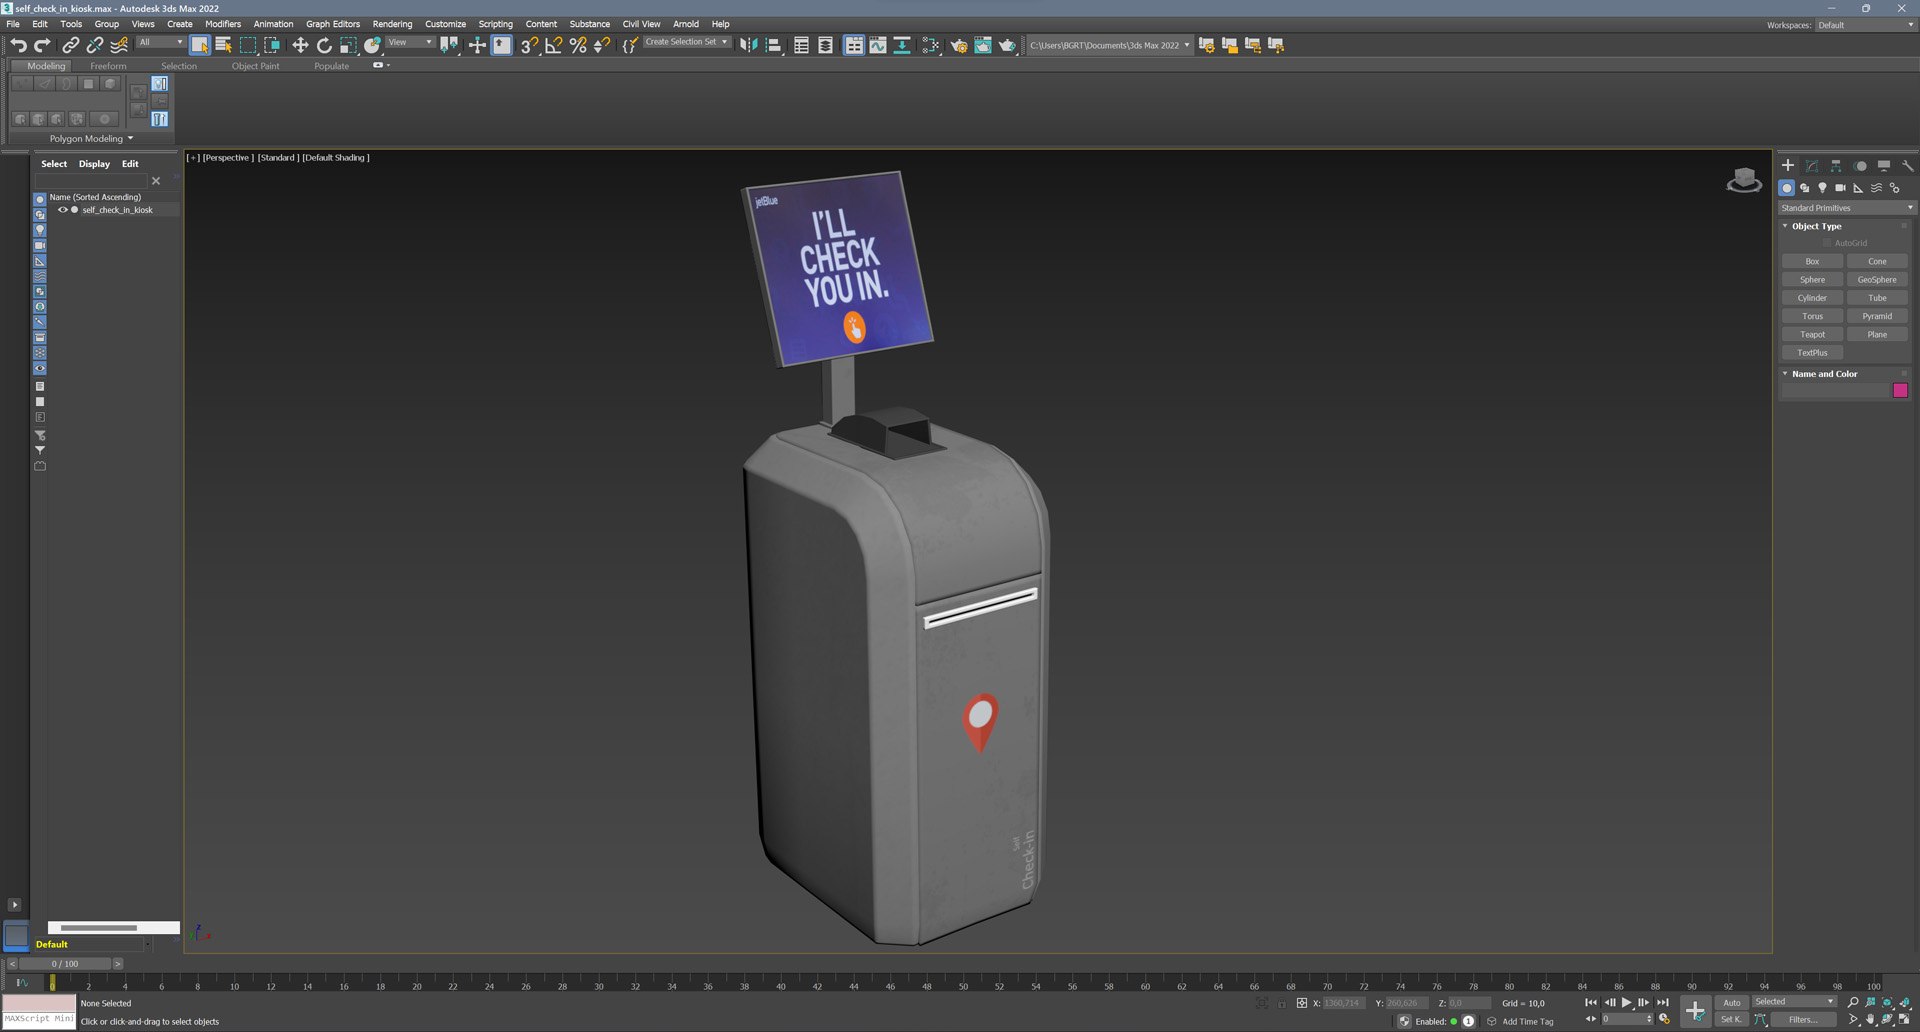This screenshot has width=1920, height=1032.
Task: Open the Rendering menu
Action: pos(392,24)
